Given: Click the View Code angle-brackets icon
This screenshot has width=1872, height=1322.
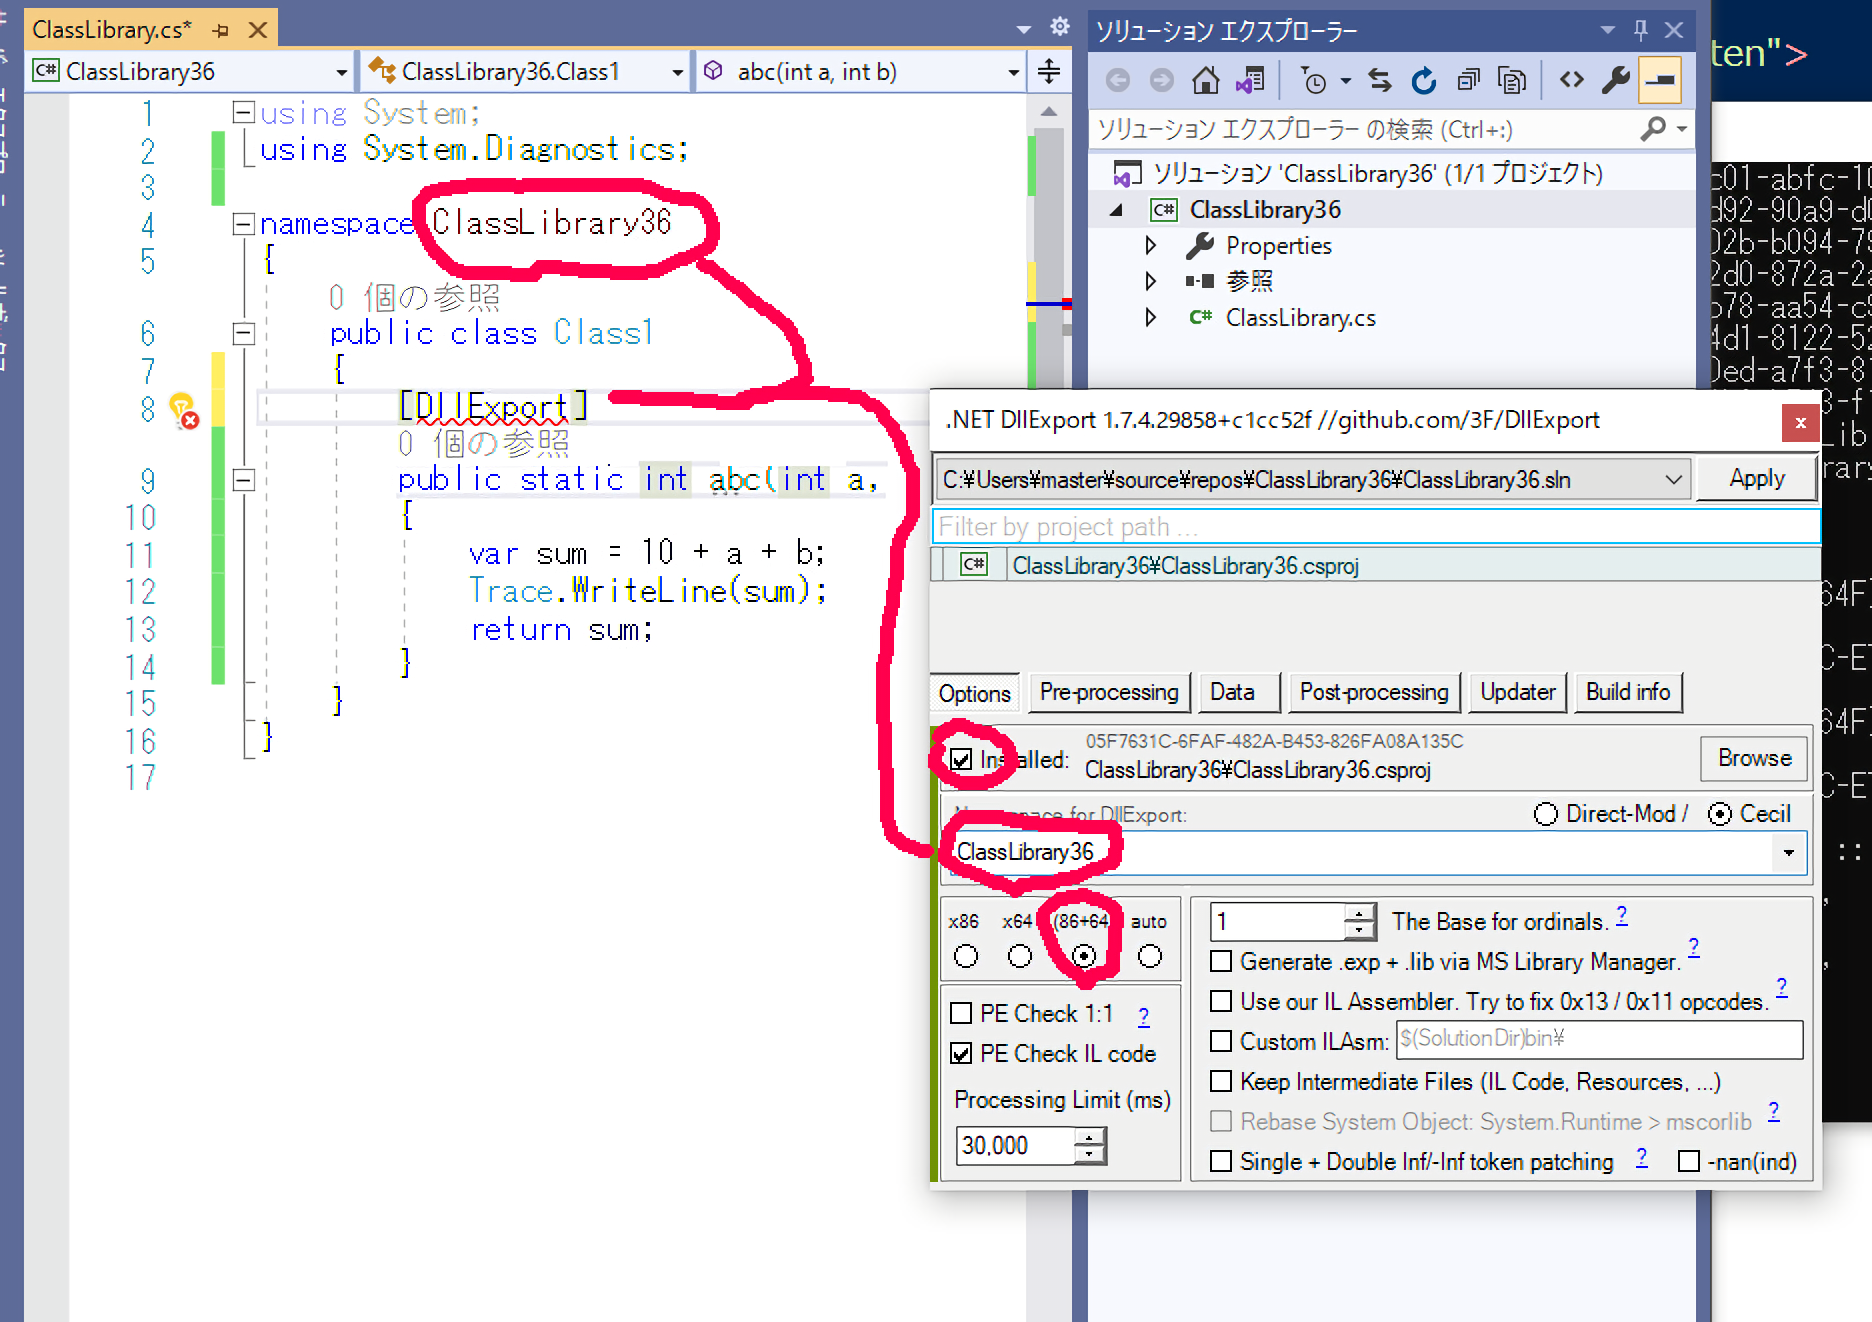Looking at the screenshot, I should tap(1571, 80).
